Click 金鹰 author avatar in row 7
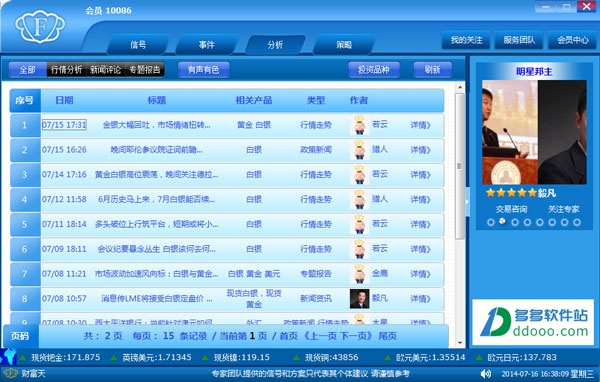Viewport: 600px width, 382px height. [359, 274]
